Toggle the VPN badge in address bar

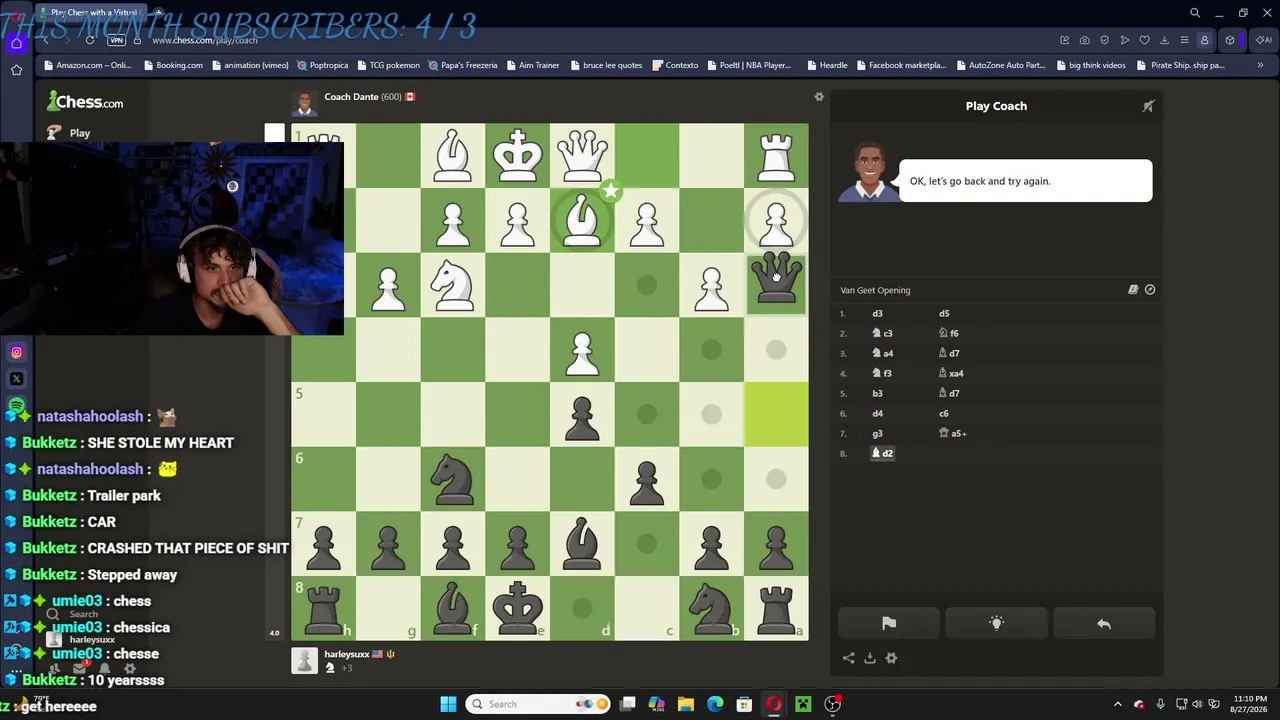pos(117,40)
